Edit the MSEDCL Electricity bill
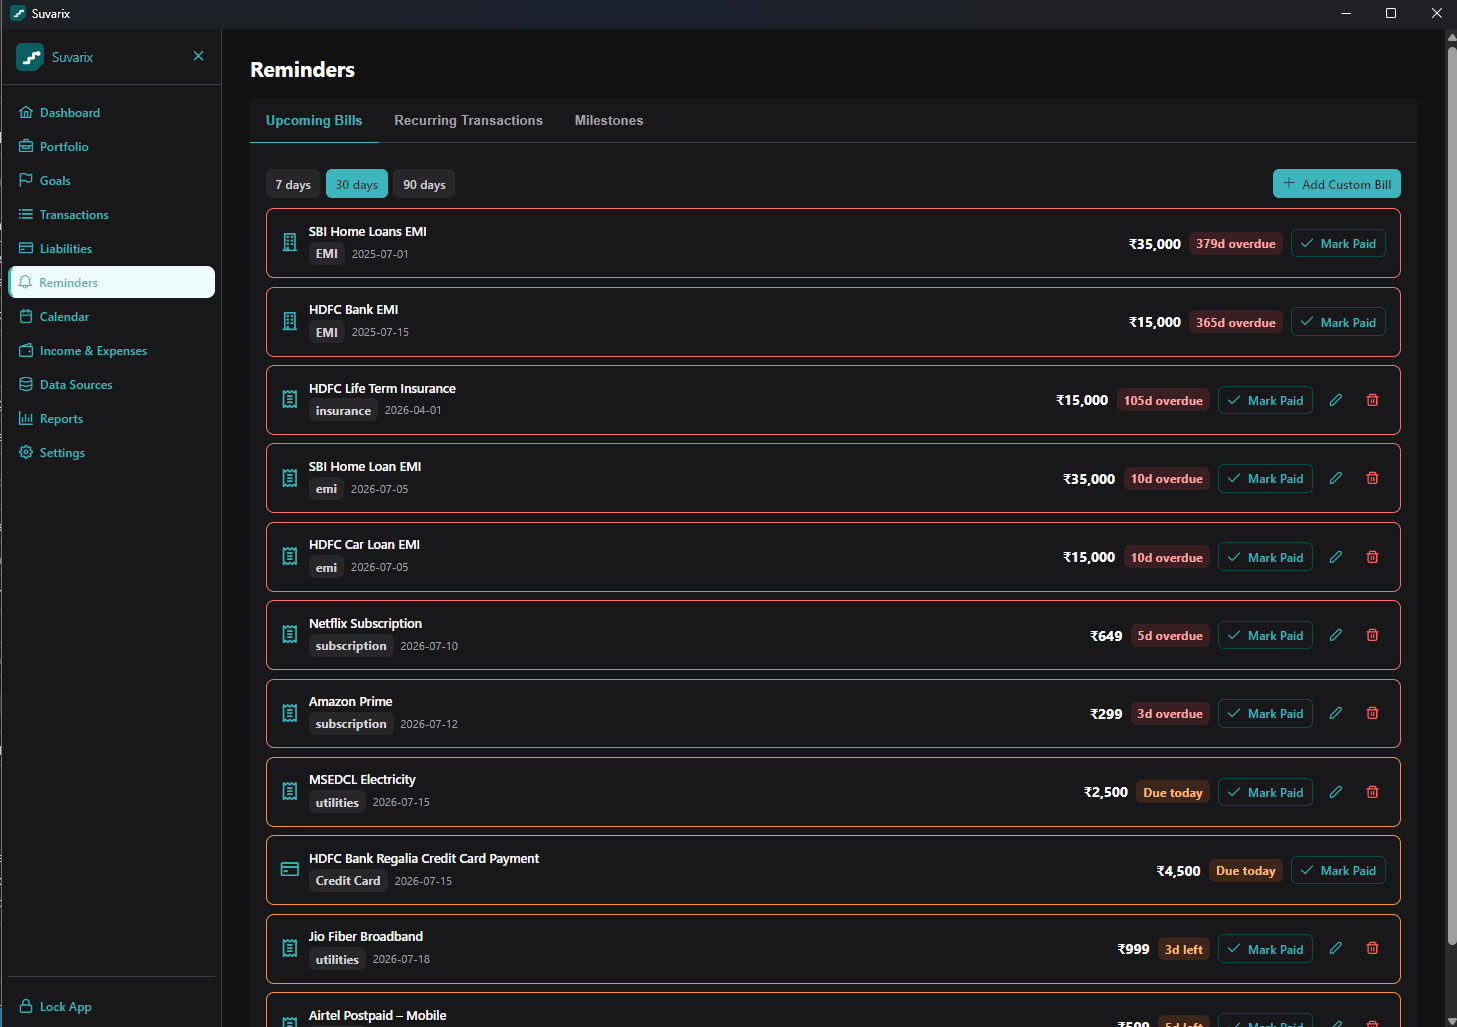Viewport: 1457px width, 1027px height. point(1335,792)
